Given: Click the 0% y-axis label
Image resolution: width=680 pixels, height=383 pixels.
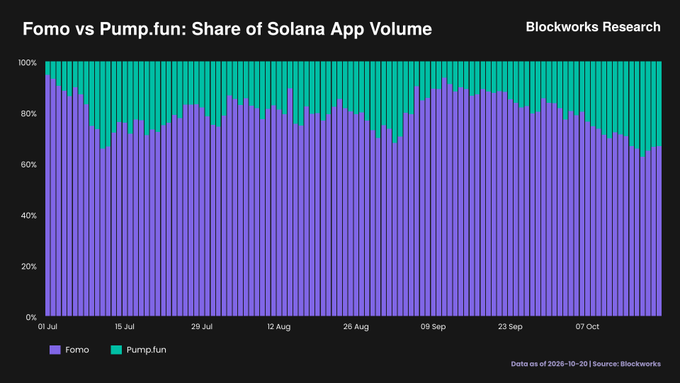Looking at the screenshot, I should click(31, 317).
